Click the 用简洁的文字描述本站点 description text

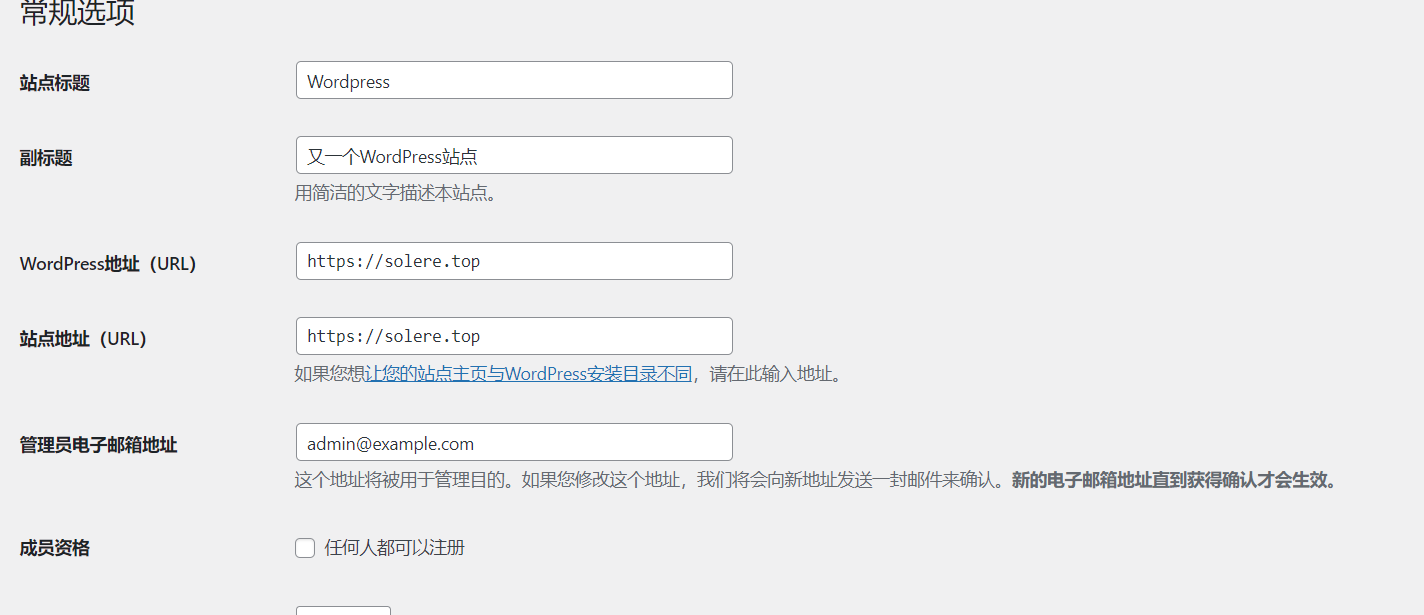[395, 193]
